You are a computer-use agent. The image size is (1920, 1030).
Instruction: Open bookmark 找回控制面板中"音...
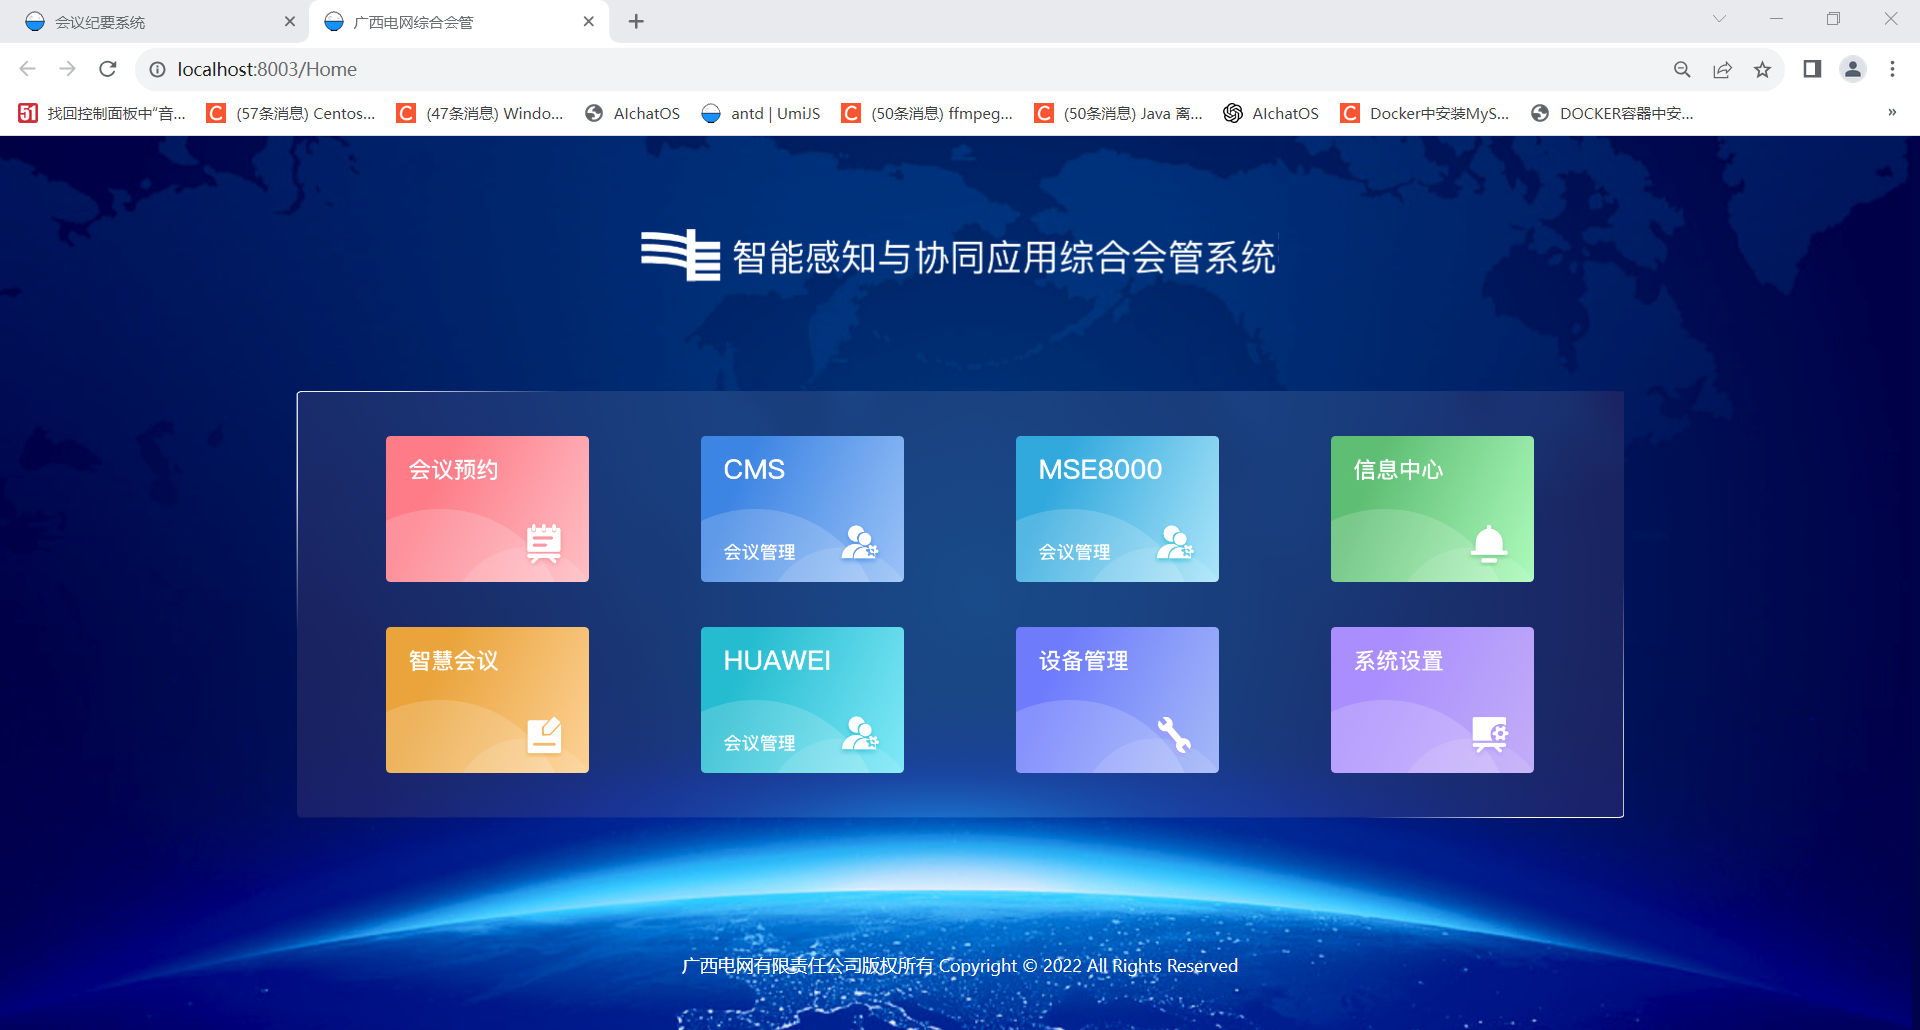click(x=102, y=113)
